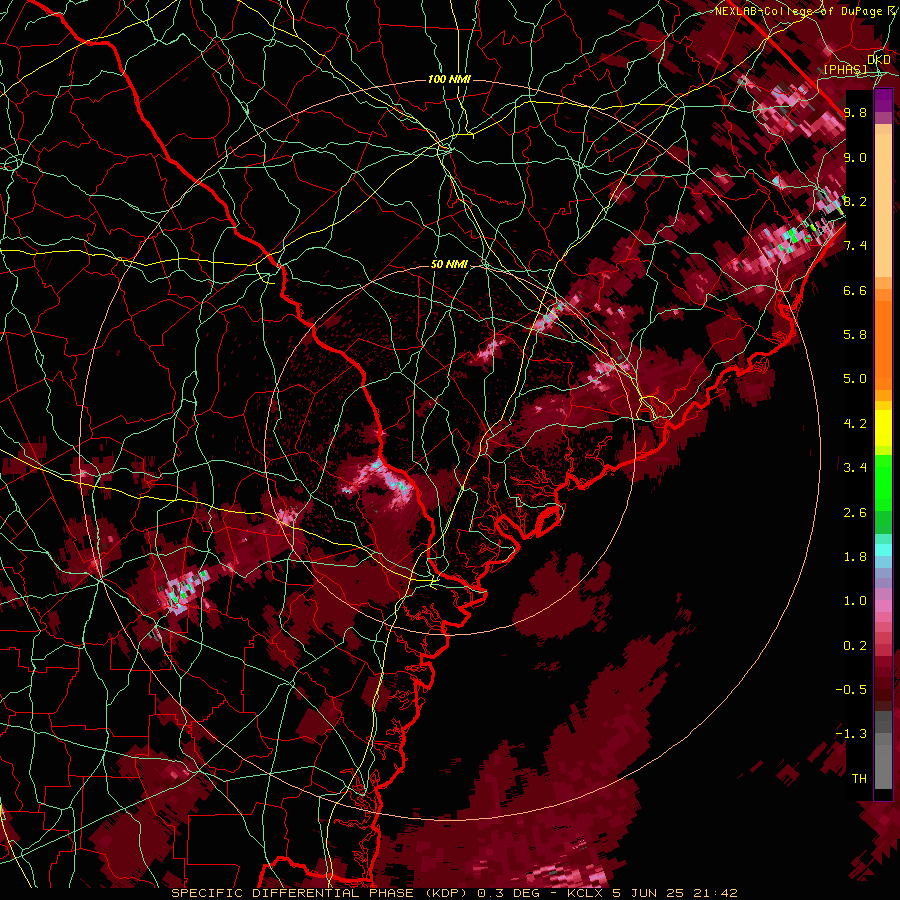Click the -0.5 scale value
Screen dimensions: 900x900
[851, 690]
